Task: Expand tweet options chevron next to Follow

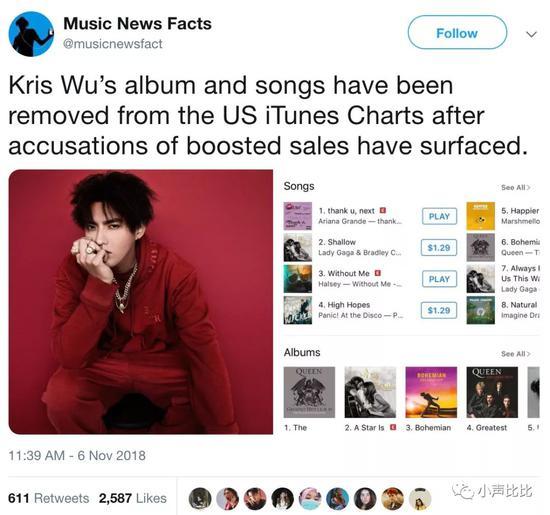Action: 532,34
